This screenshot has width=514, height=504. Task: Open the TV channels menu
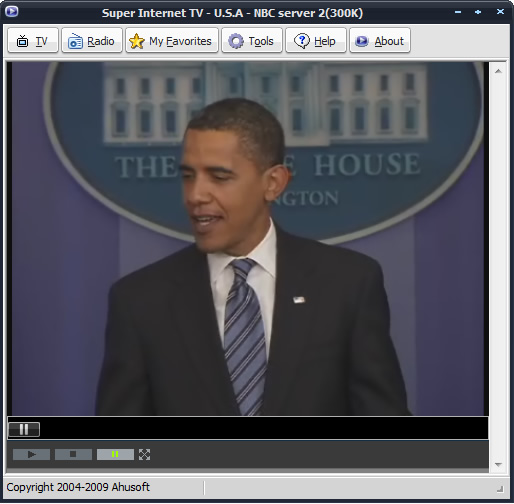pyautogui.click(x=33, y=41)
